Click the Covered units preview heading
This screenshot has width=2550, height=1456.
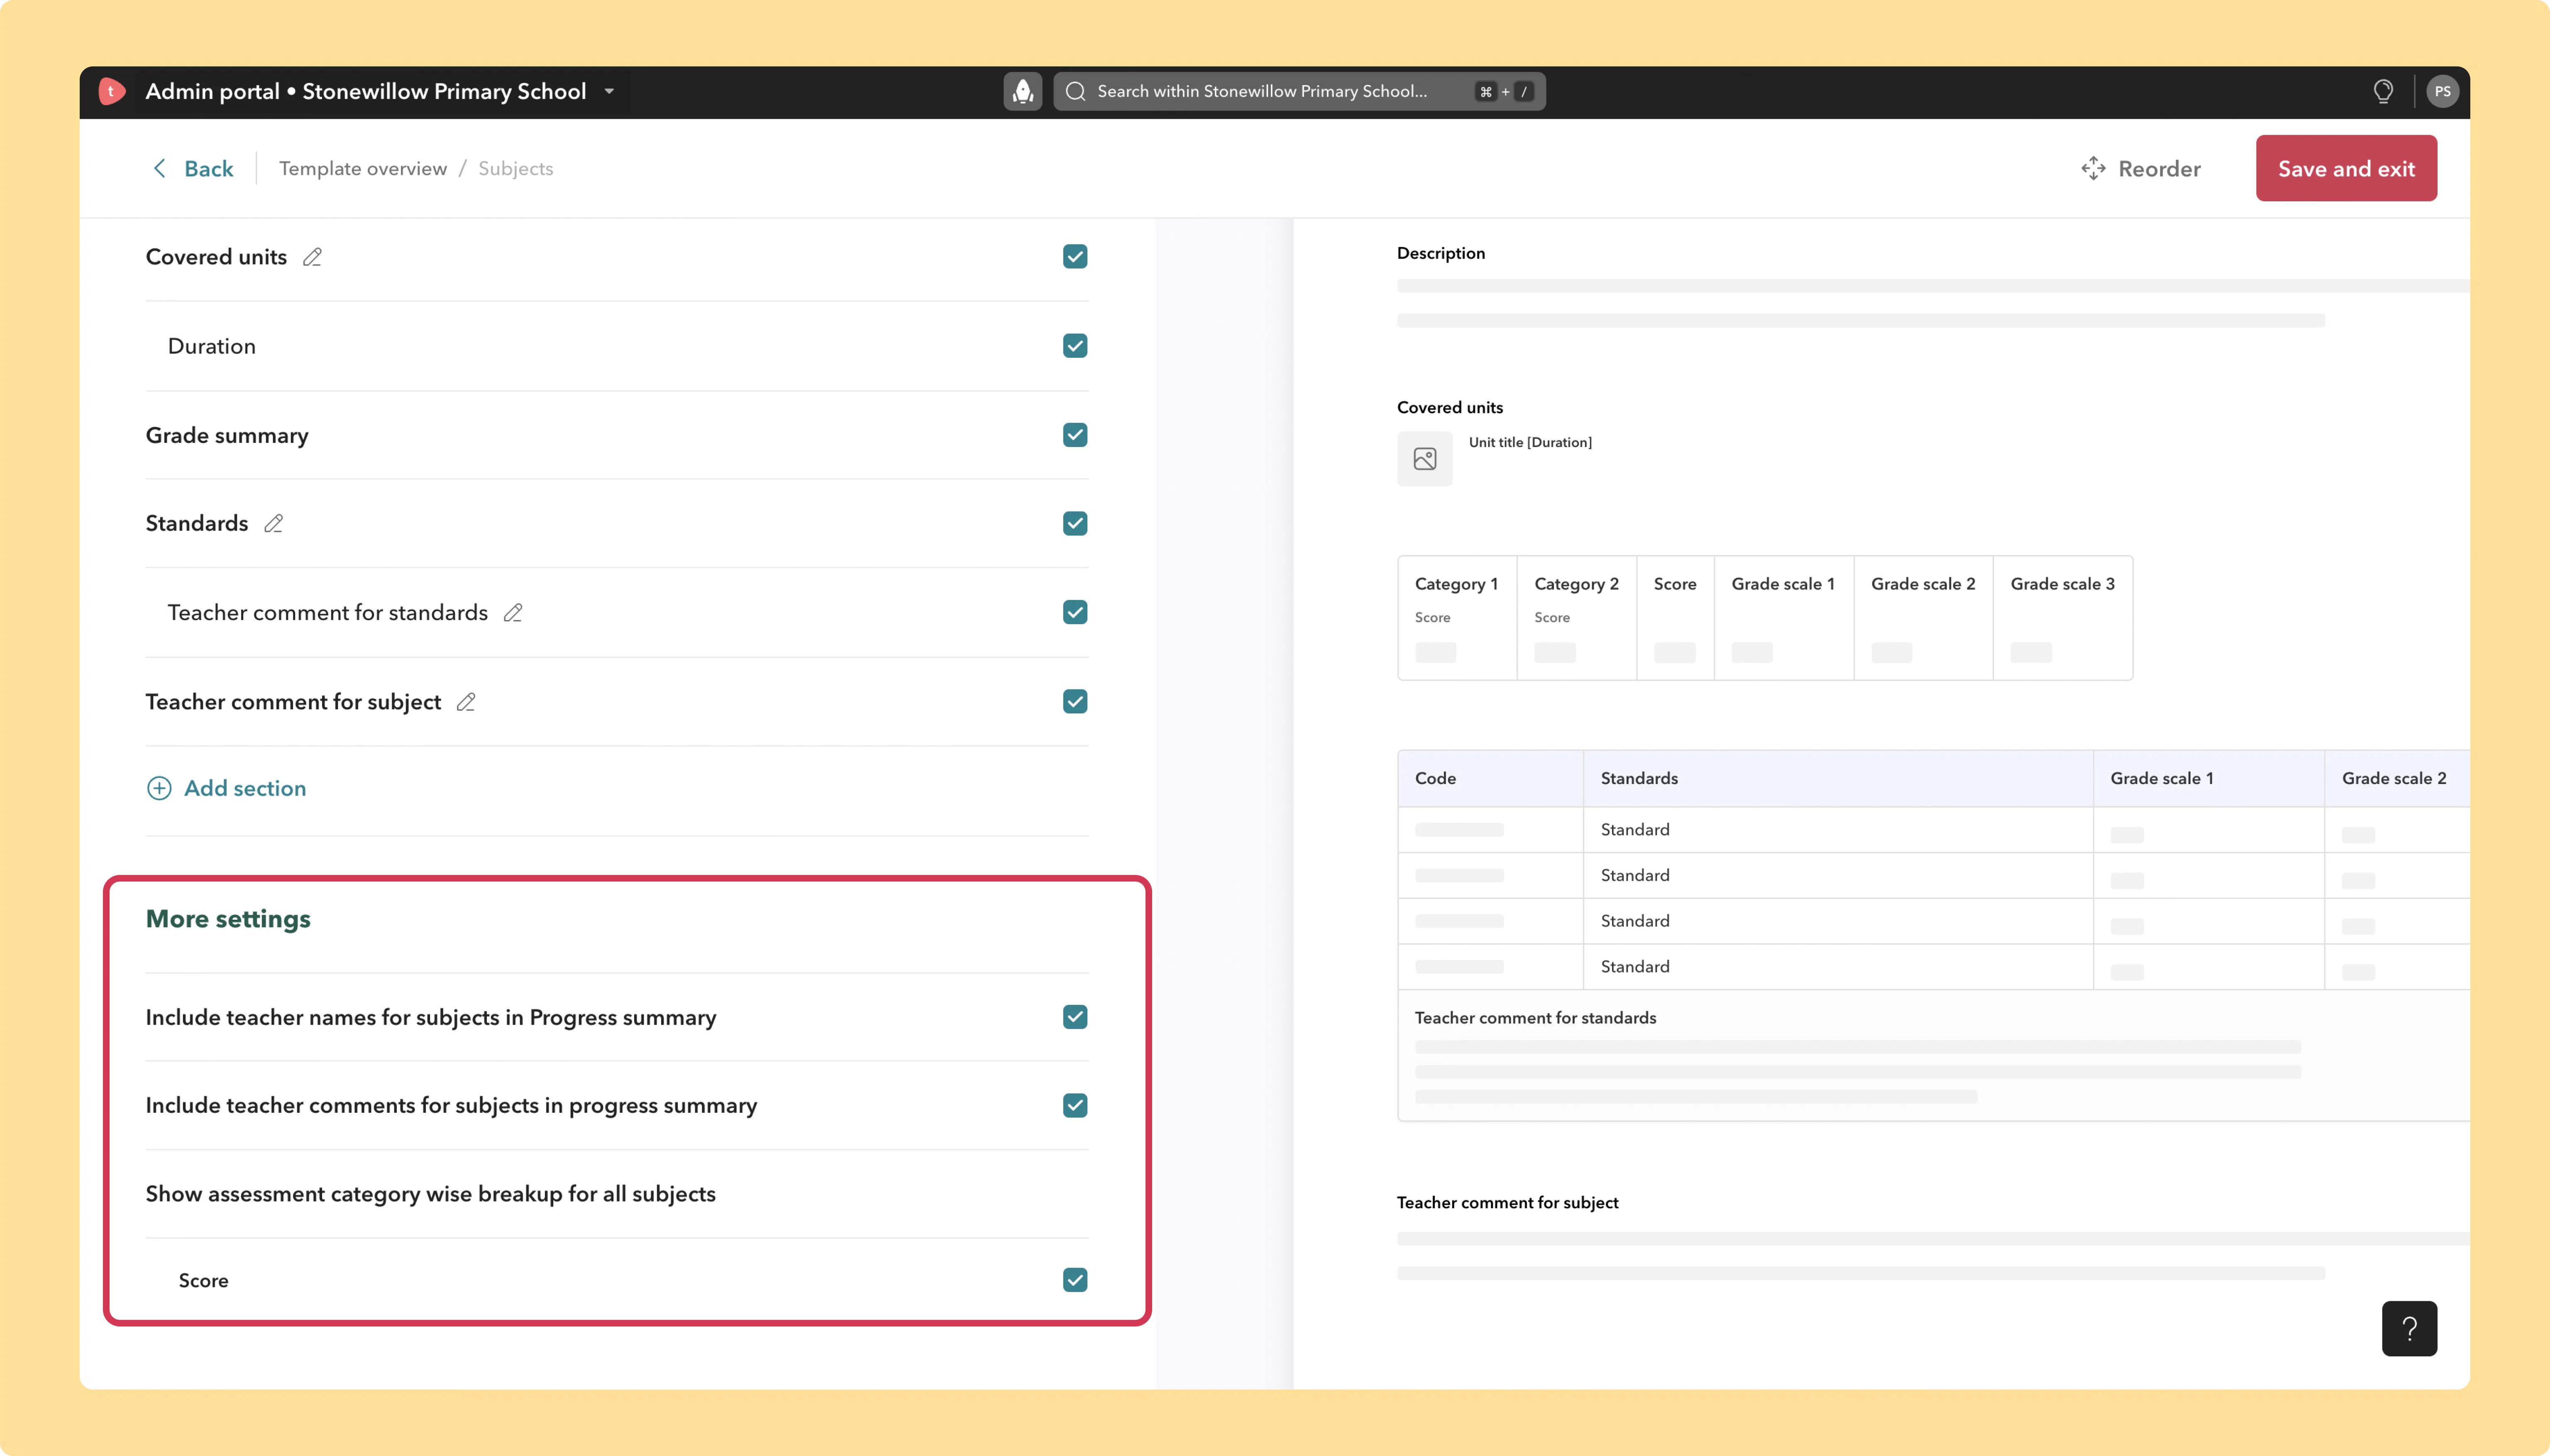pyautogui.click(x=1450, y=407)
